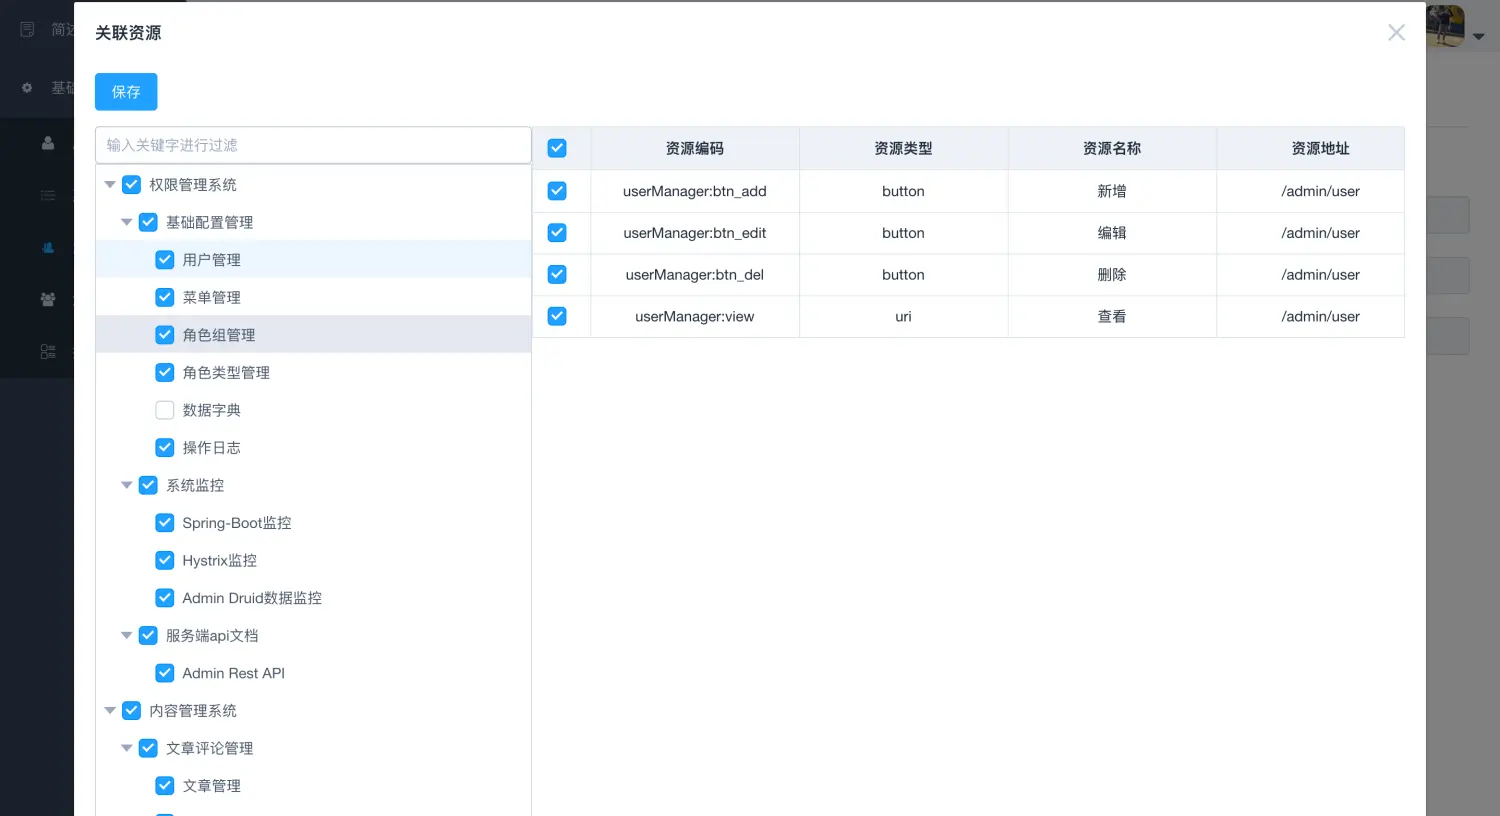Uncheck the 角色组管理 checkbox
This screenshot has height=816, width=1500.
point(165,335)
